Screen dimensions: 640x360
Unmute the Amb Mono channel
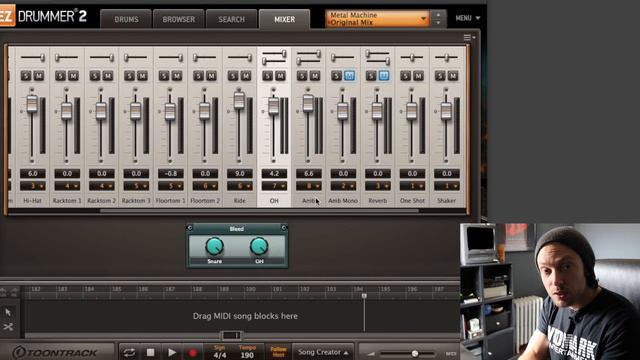(349, 76)
